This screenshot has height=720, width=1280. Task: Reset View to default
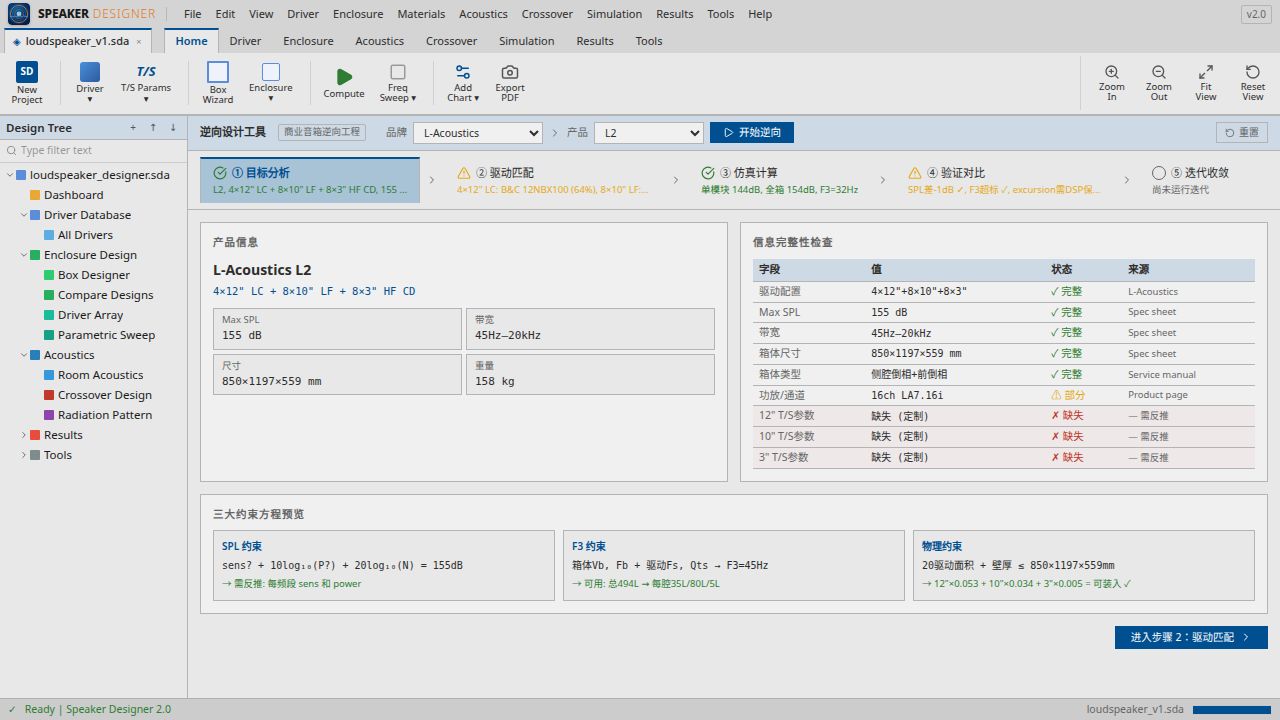[1253, 82]
